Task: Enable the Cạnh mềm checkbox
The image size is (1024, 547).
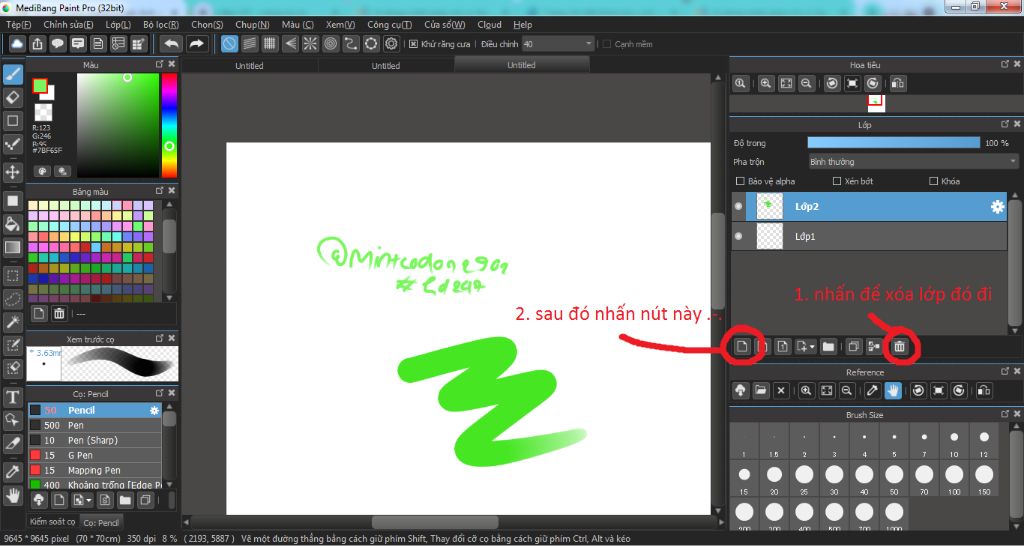Action: [x=607, y=44]
